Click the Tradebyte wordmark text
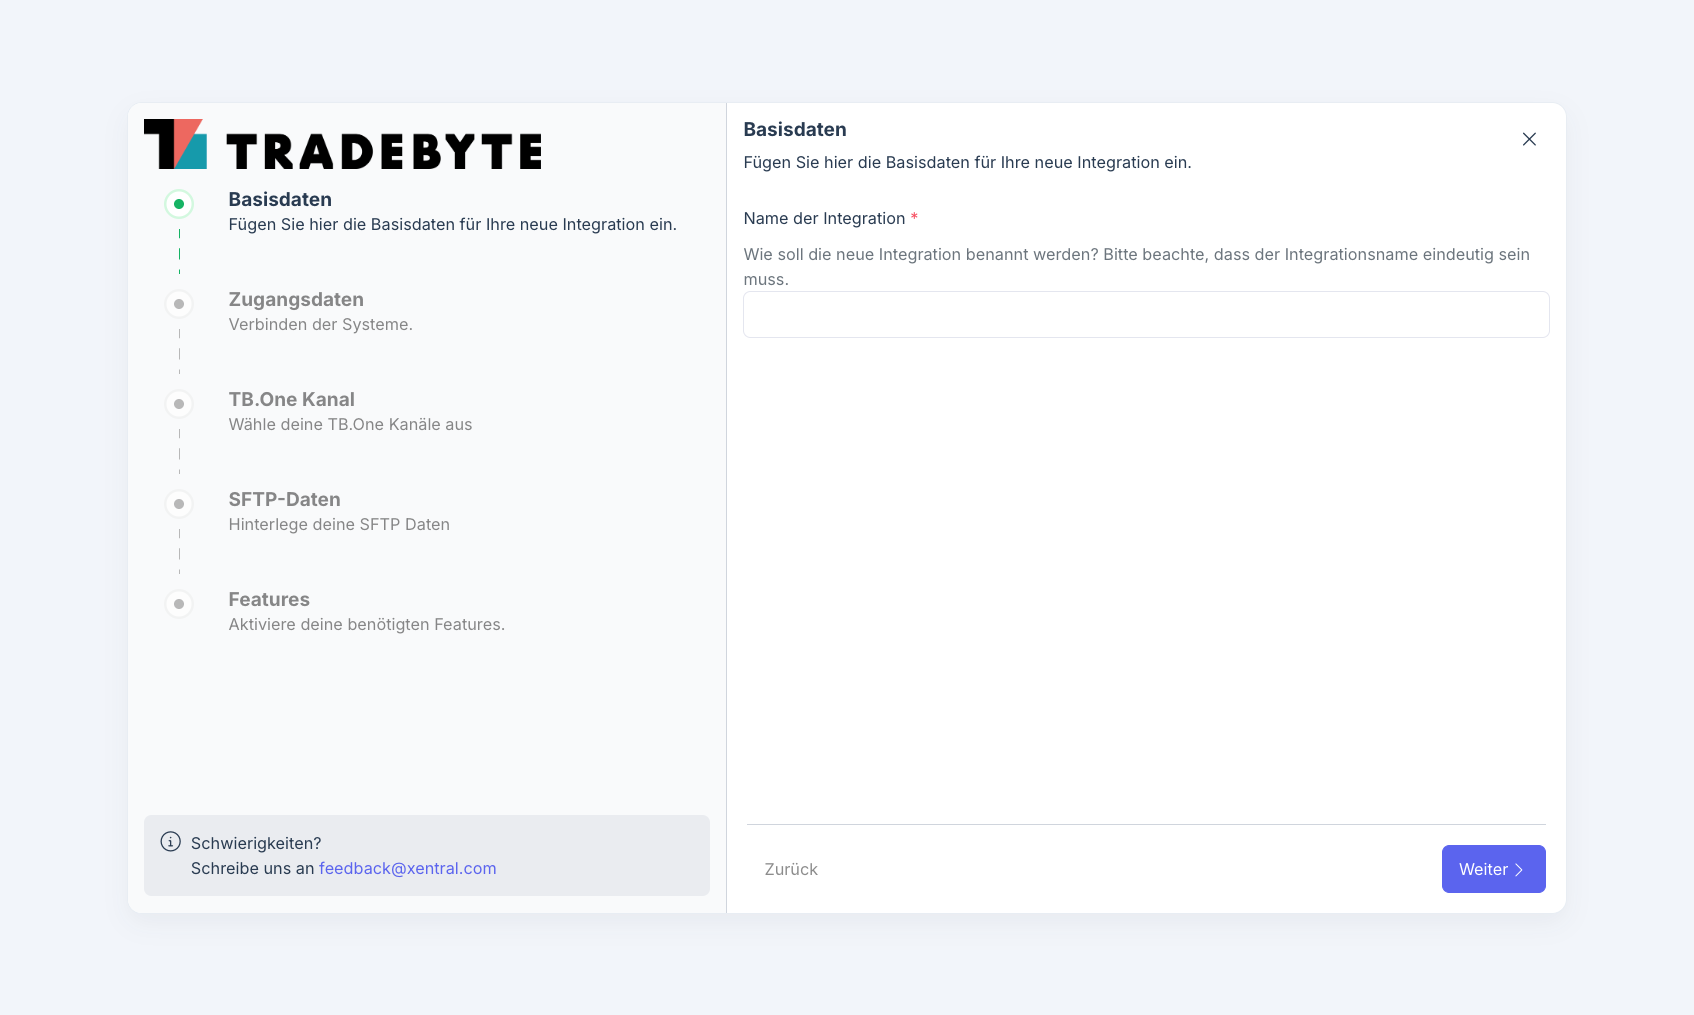 (x=384, y=152)
